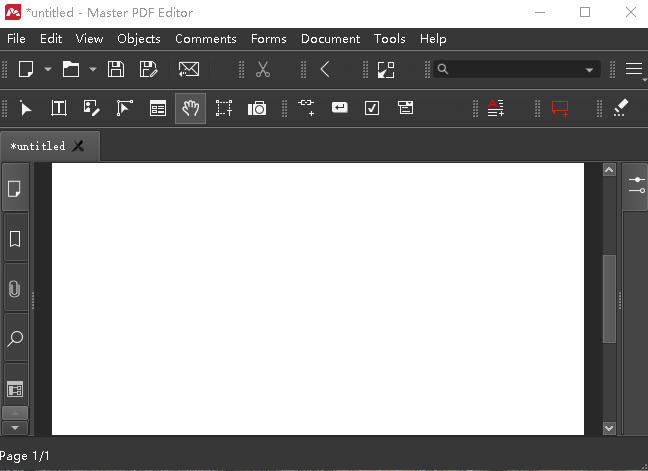Screen dimensions: 648x471
Task: Click the blank document page area
Action: [x=318, y=299]
